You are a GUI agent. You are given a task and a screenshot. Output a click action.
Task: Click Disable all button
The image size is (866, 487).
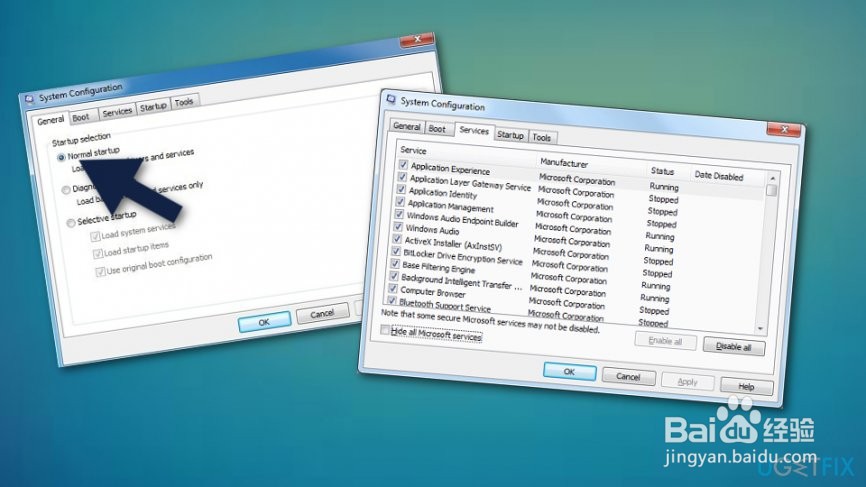[733, 347]
